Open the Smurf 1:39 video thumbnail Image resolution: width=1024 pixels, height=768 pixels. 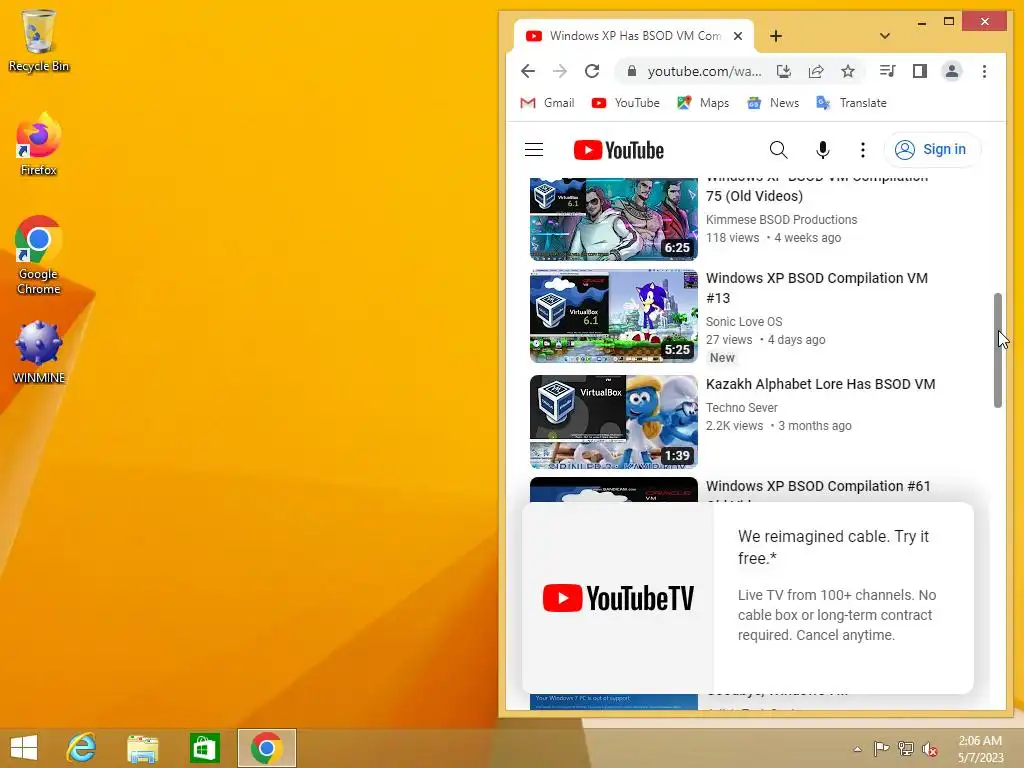click(x=614, y=422)
